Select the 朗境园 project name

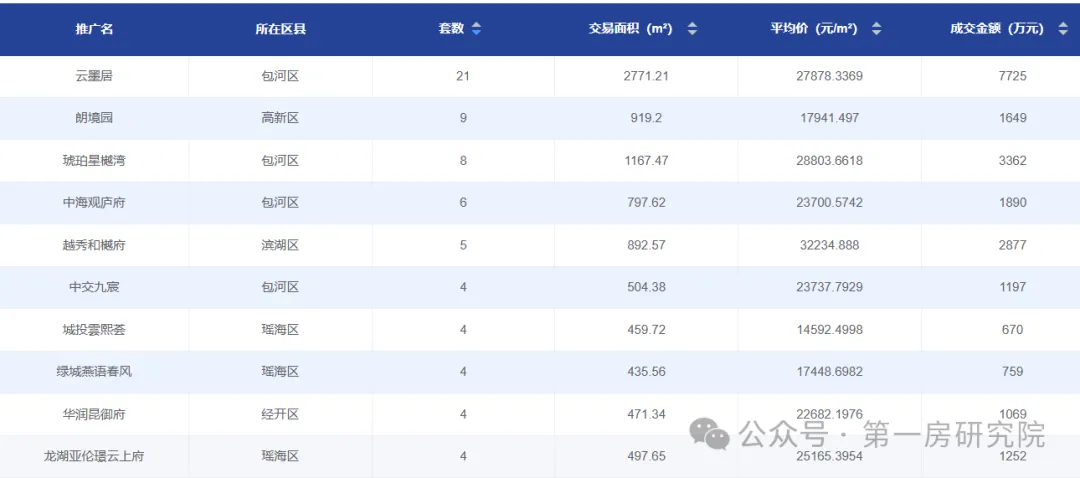94,118
